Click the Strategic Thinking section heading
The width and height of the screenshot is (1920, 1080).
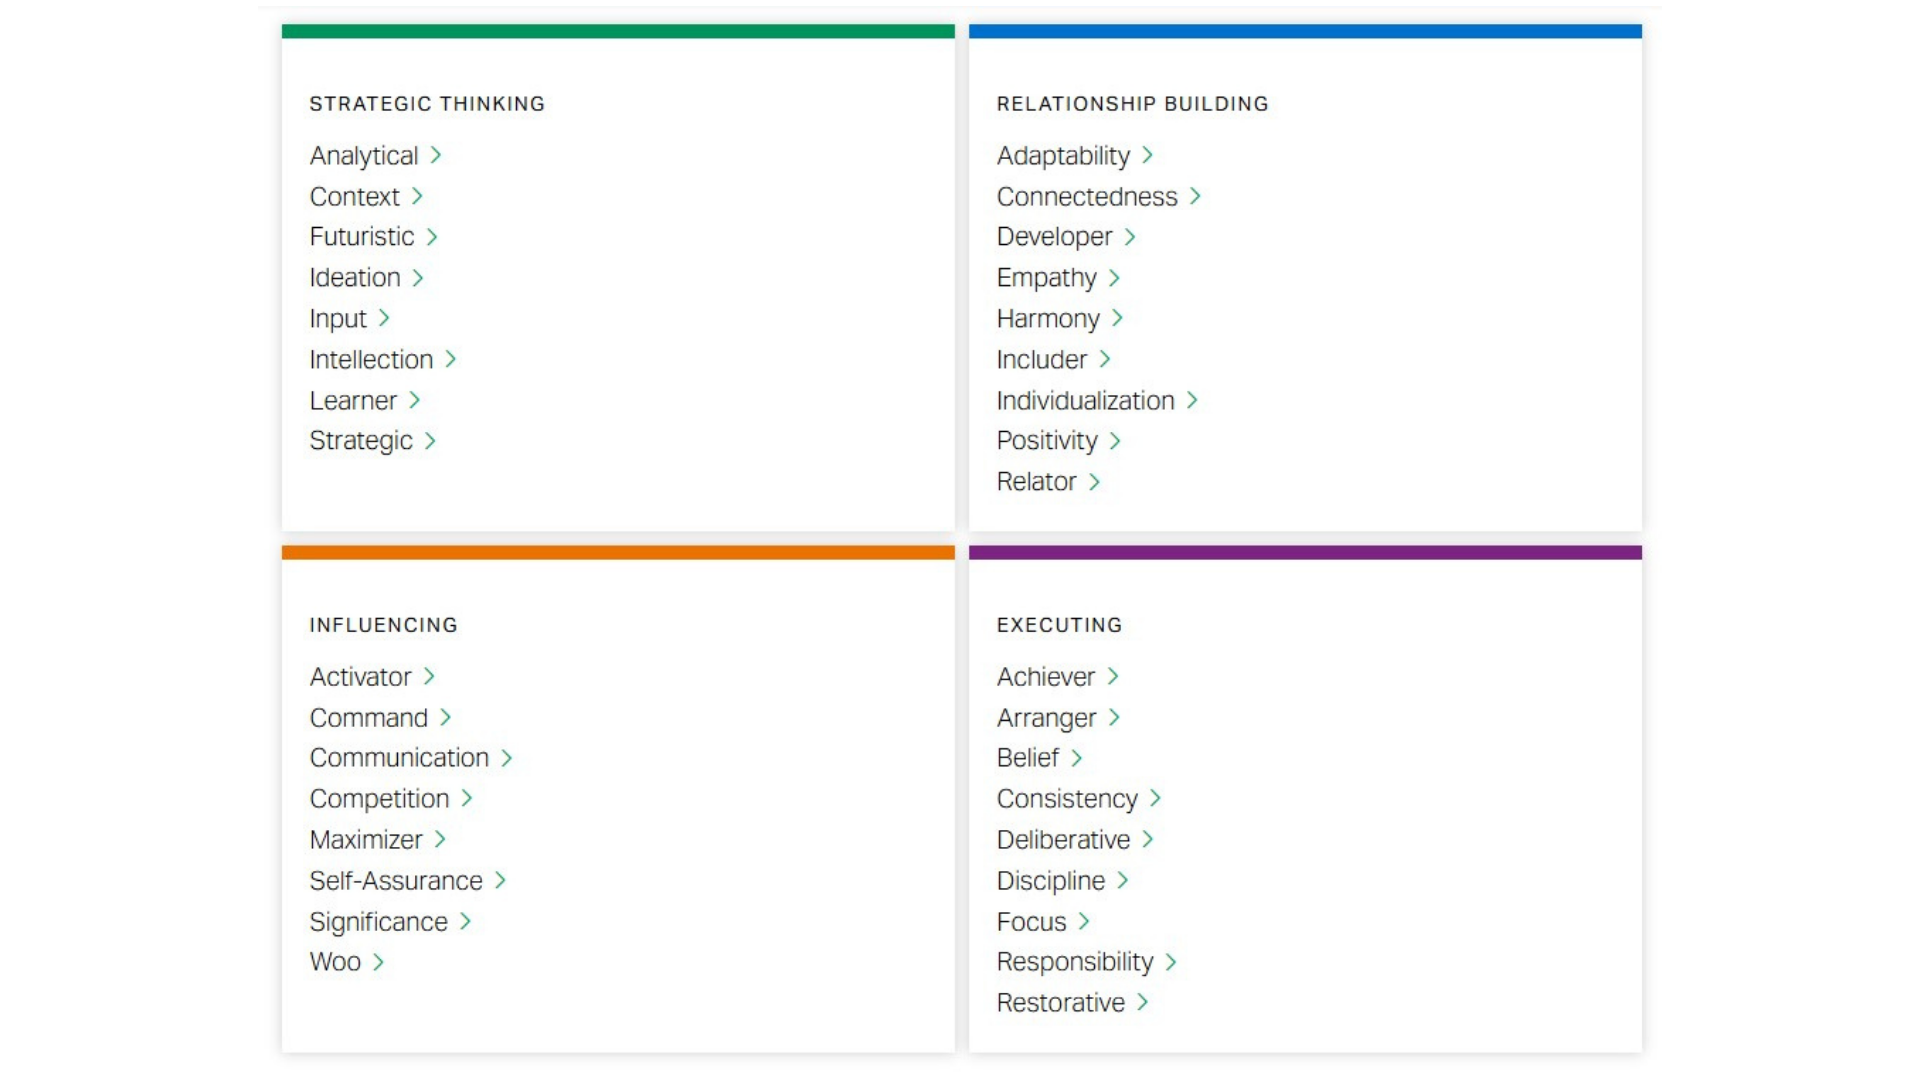(427, 104)
